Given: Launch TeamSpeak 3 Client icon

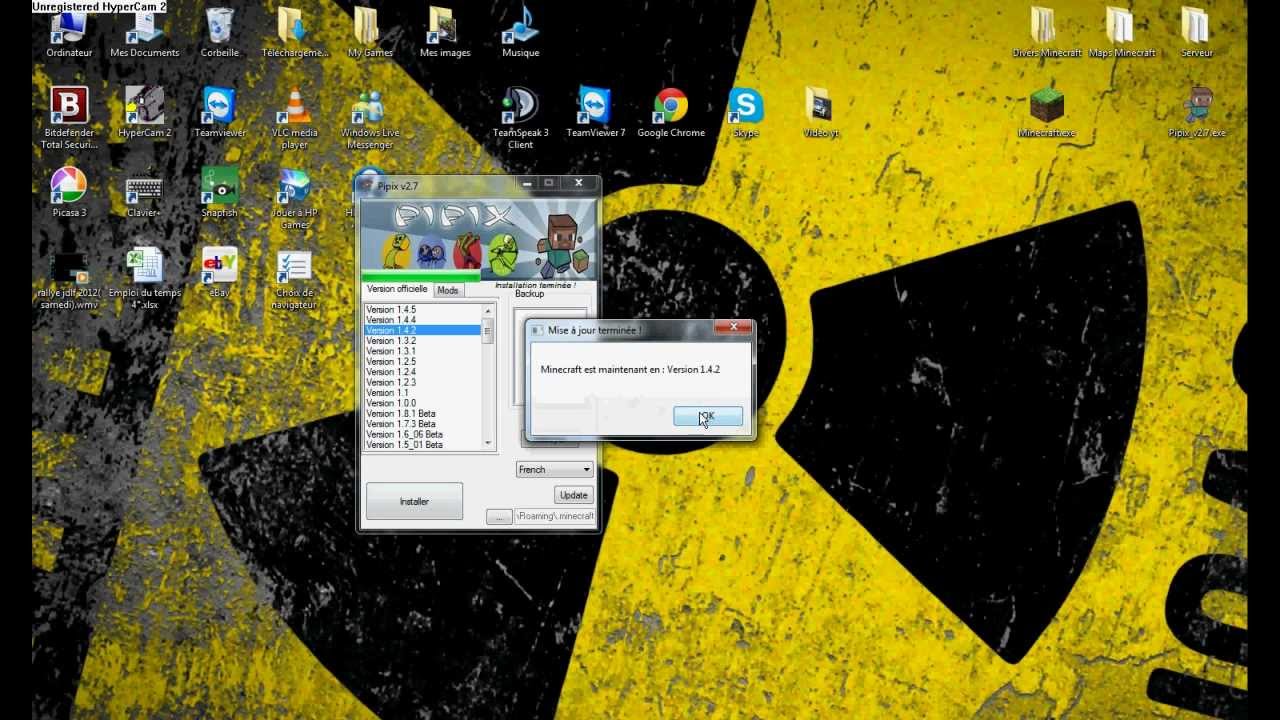Looking at the screenshot, I should coord(520,117).
